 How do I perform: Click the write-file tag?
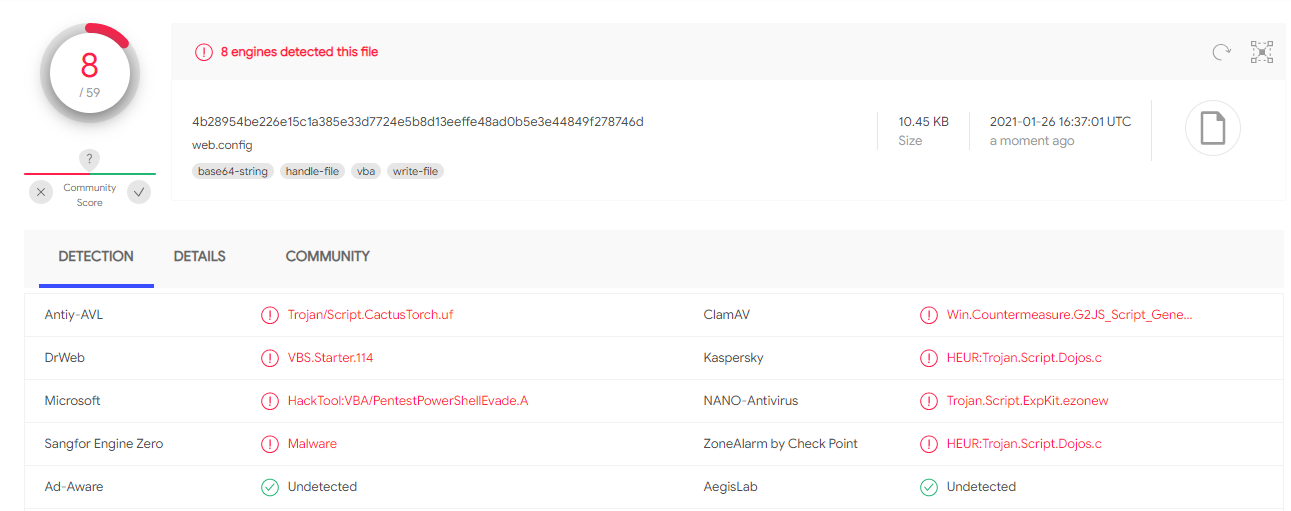(415, 171)
